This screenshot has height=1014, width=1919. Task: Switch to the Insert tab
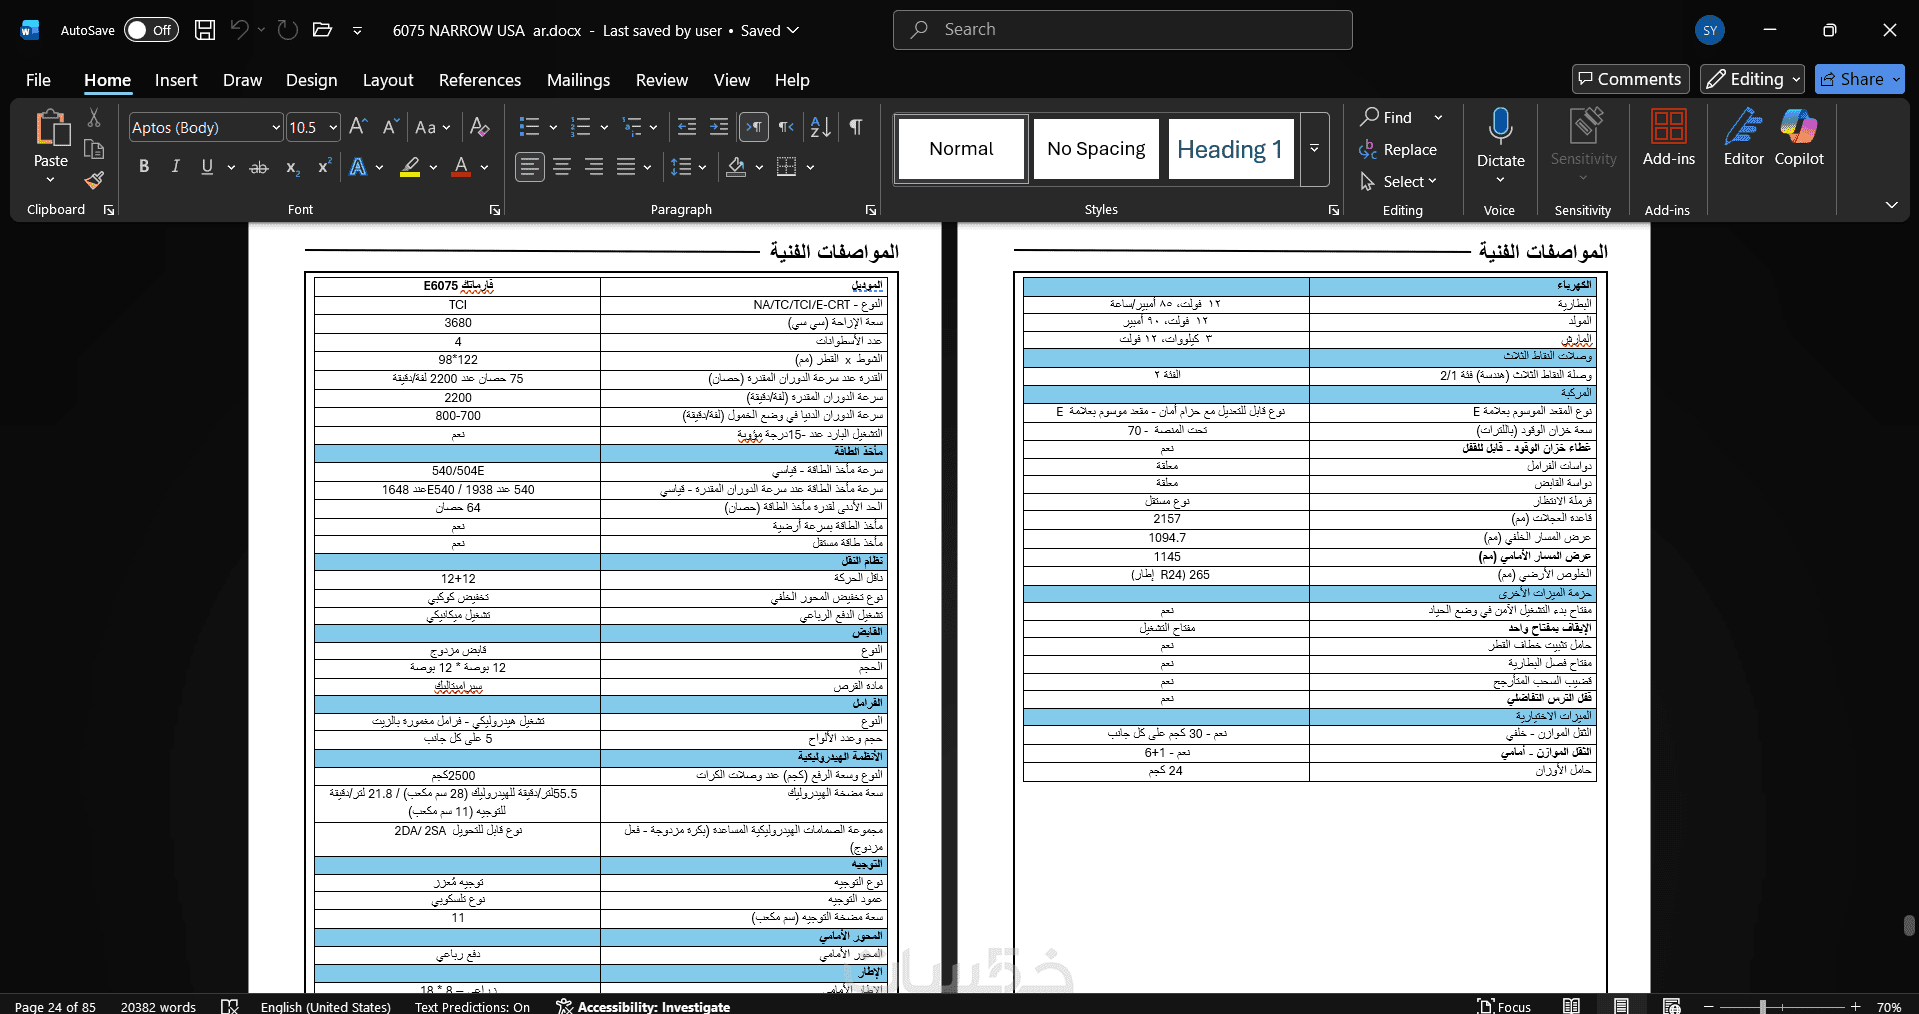tap(176, 80)
